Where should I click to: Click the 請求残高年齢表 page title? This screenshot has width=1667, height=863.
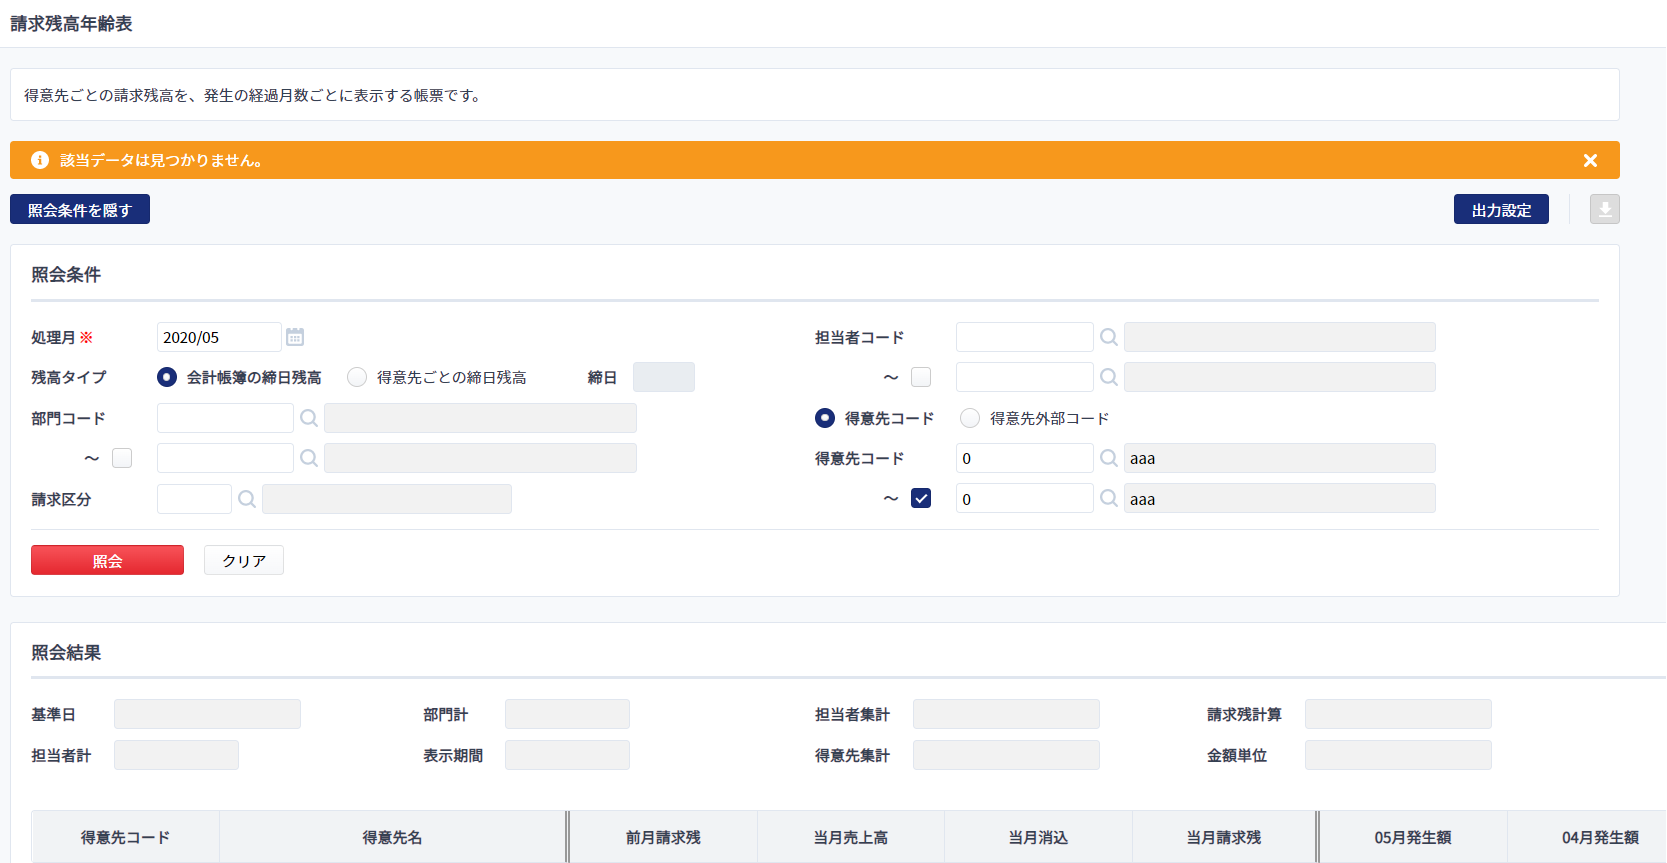click(71, 23)
